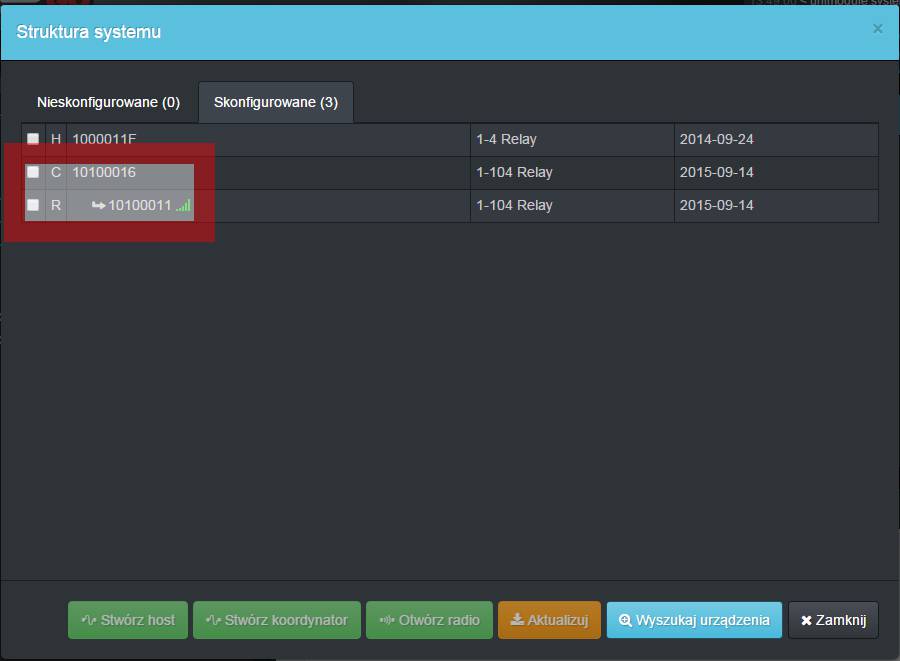Click the radio wave icon on Otwórz radio
Image resolution: width=900 pixels, height=661 pixels.
pos(387,620)
